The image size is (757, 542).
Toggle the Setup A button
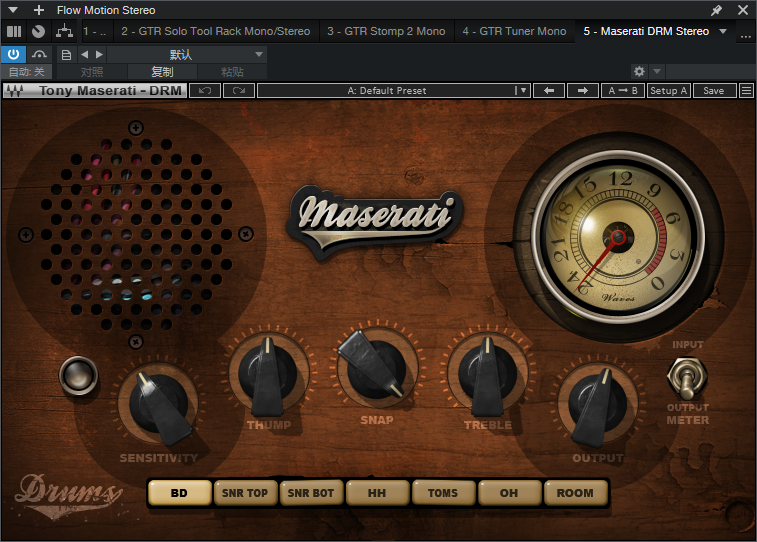669,91
